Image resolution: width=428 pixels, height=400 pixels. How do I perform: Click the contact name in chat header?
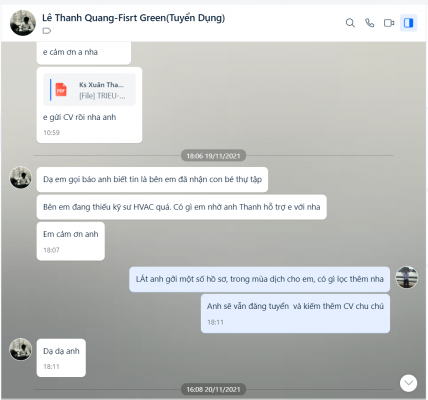133,18
